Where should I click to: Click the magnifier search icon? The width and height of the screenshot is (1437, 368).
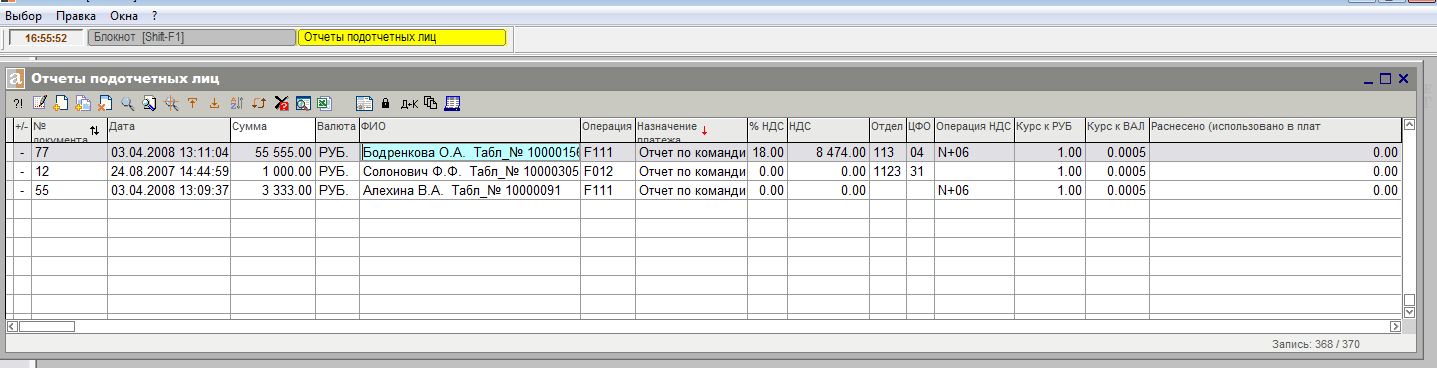coord(128,102)
